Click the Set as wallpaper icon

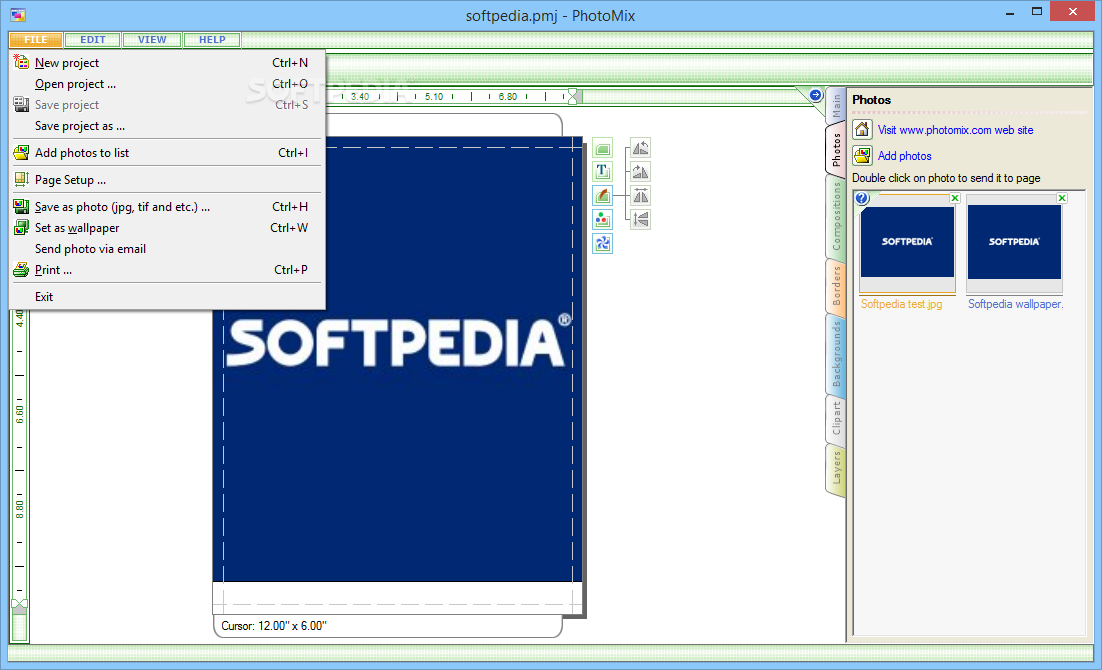(x=21, y=227)
